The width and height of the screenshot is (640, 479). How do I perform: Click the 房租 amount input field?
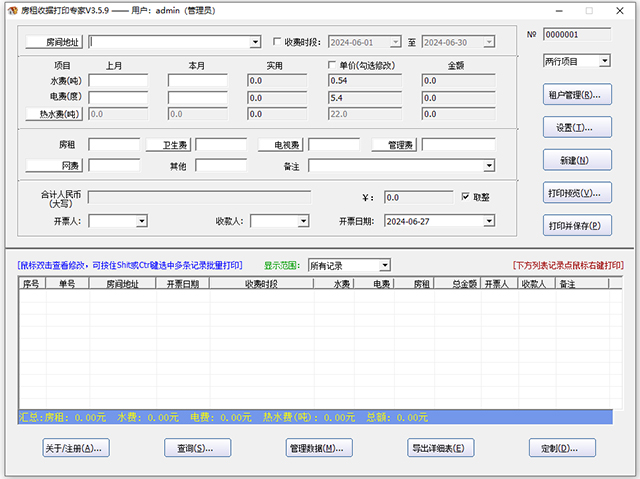pyautogui.click(x=114, y=144)
